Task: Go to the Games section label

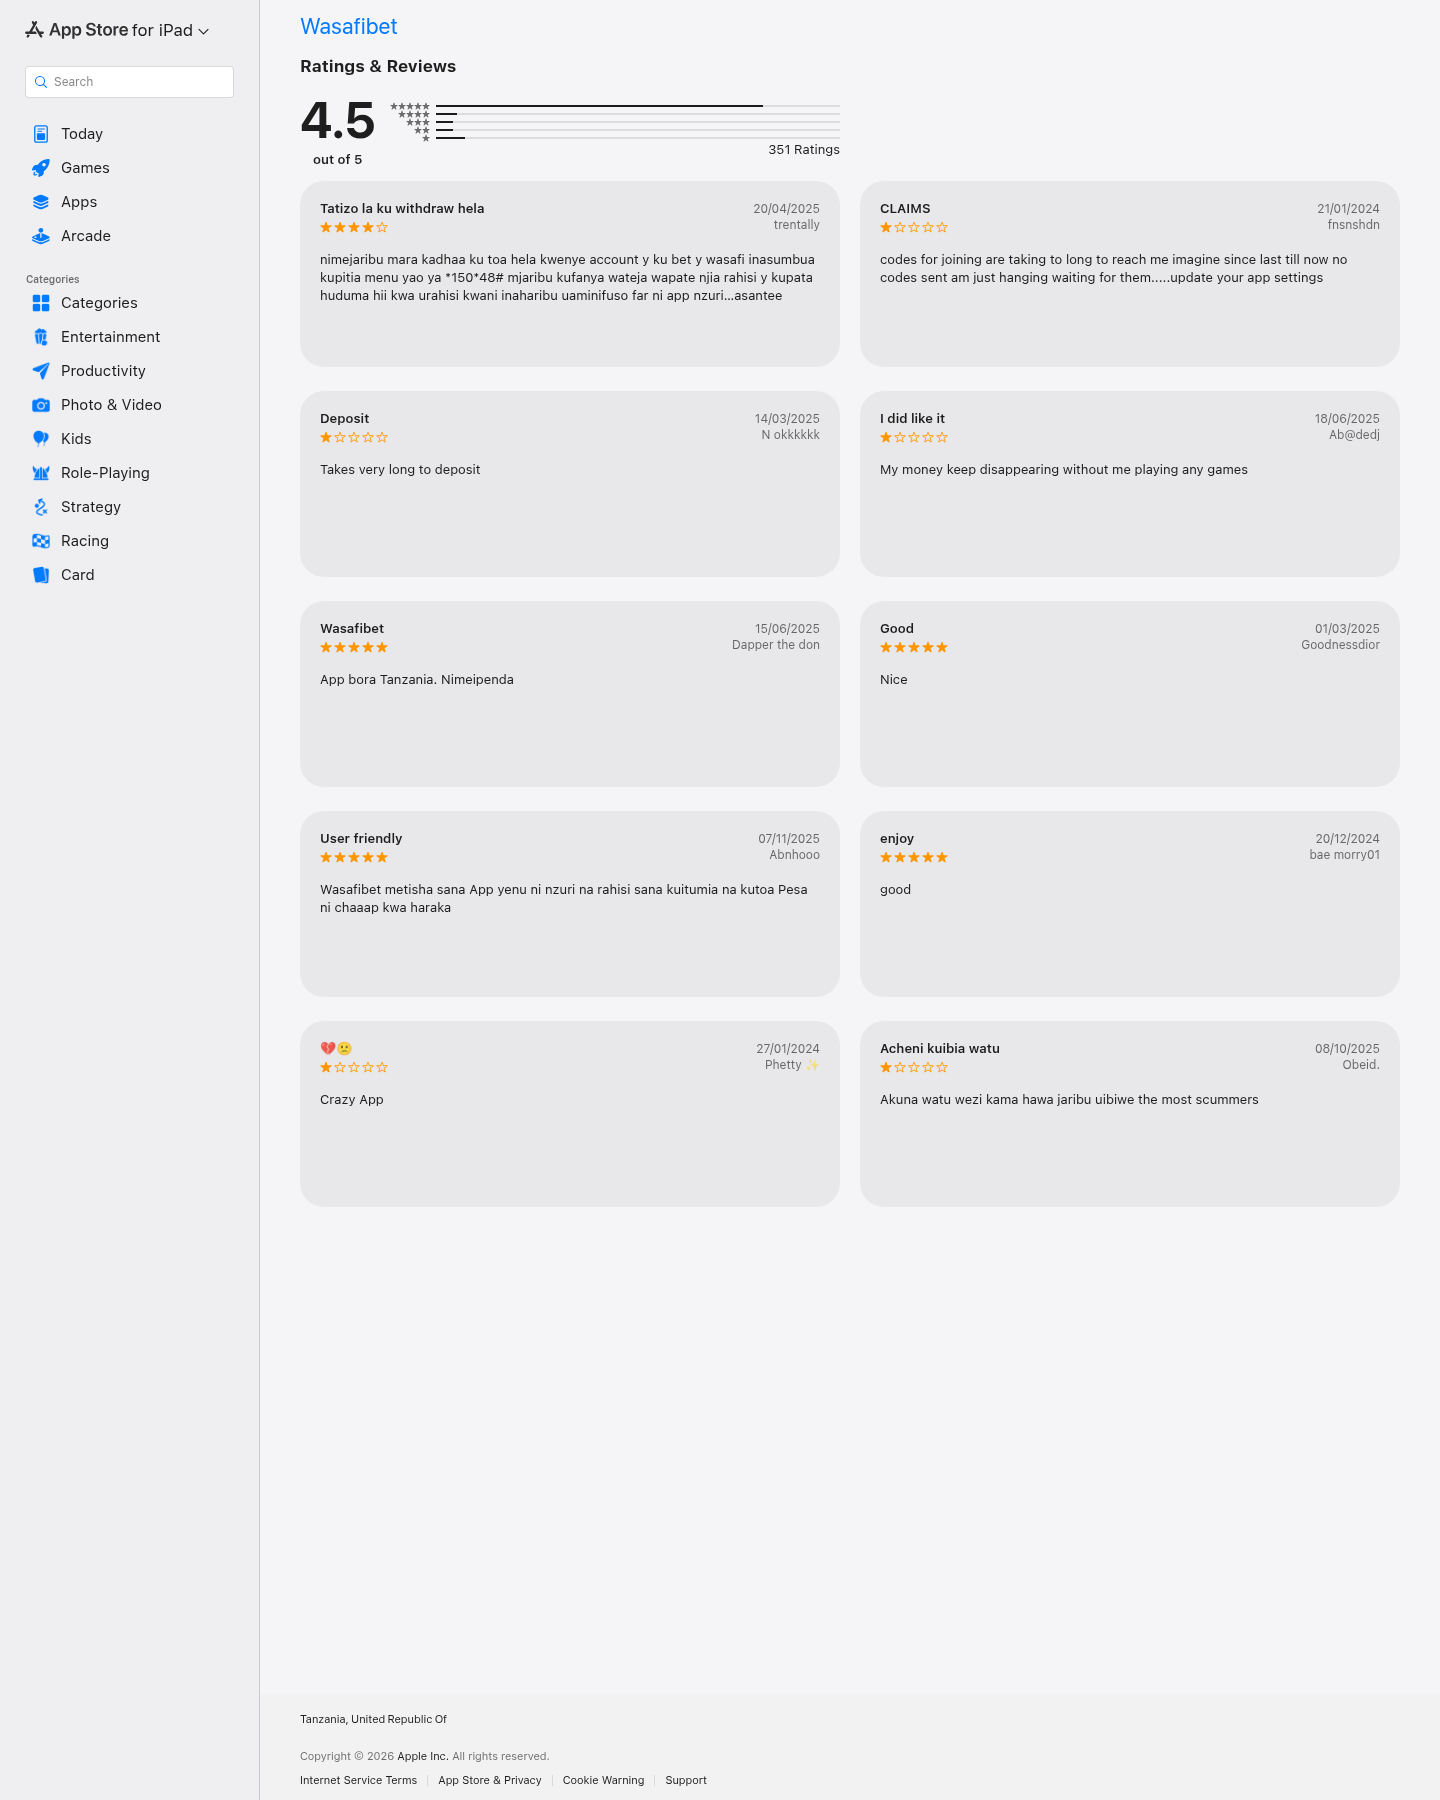Action: (x=85, y=168)
